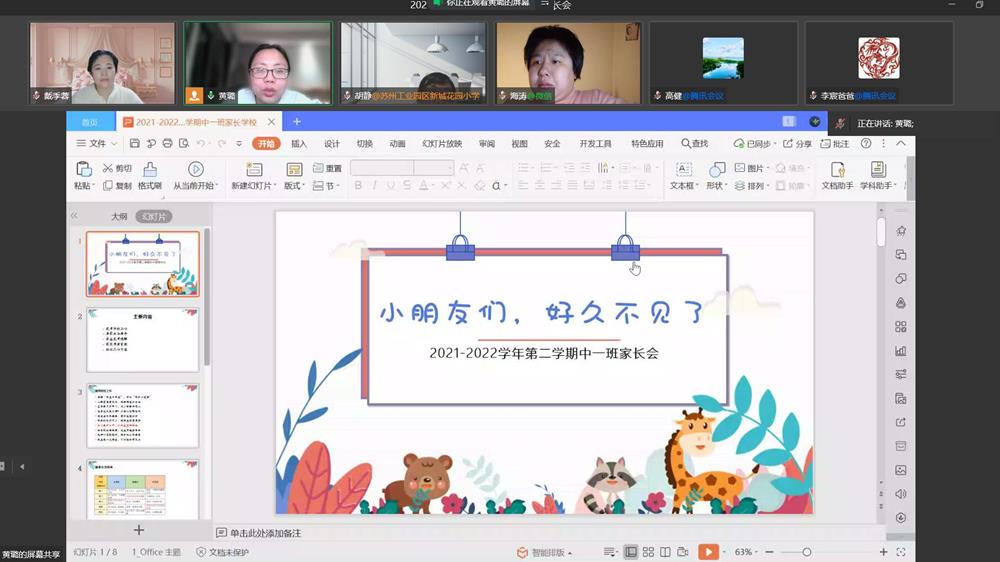Open the Synced (已同步) dropdown
Viewport: 1000px width, 562px height.
point(754,144)
